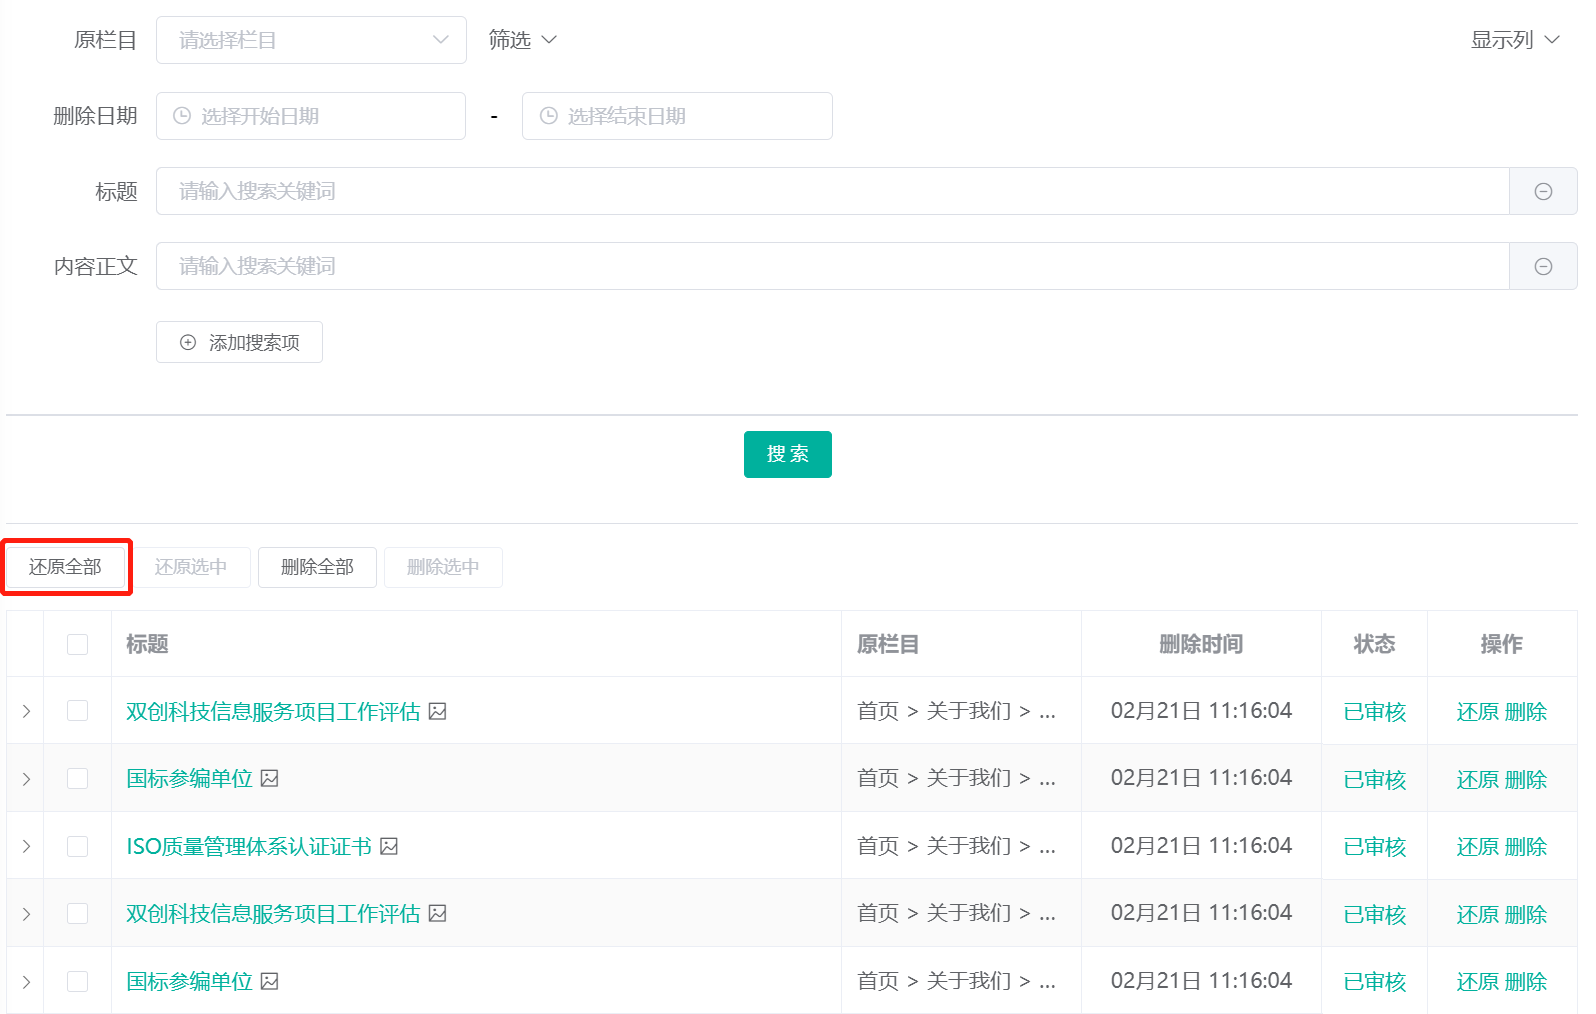
Task: Click image icon next to ISO质量管理体系认证证书
Action: pos(389,847)
